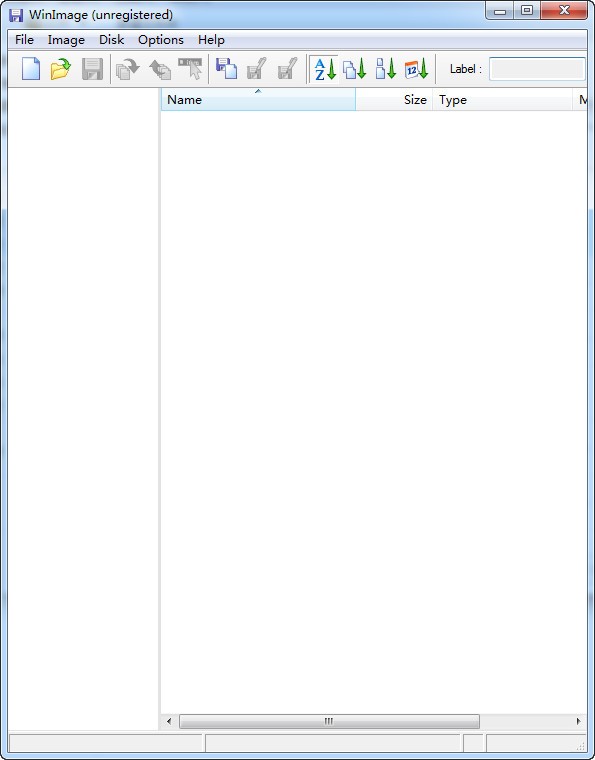The width and height of the screenshot is (595, 760).
Task: Click the WinImage title bar floppy icon
Action: click(x=16, y=15)
